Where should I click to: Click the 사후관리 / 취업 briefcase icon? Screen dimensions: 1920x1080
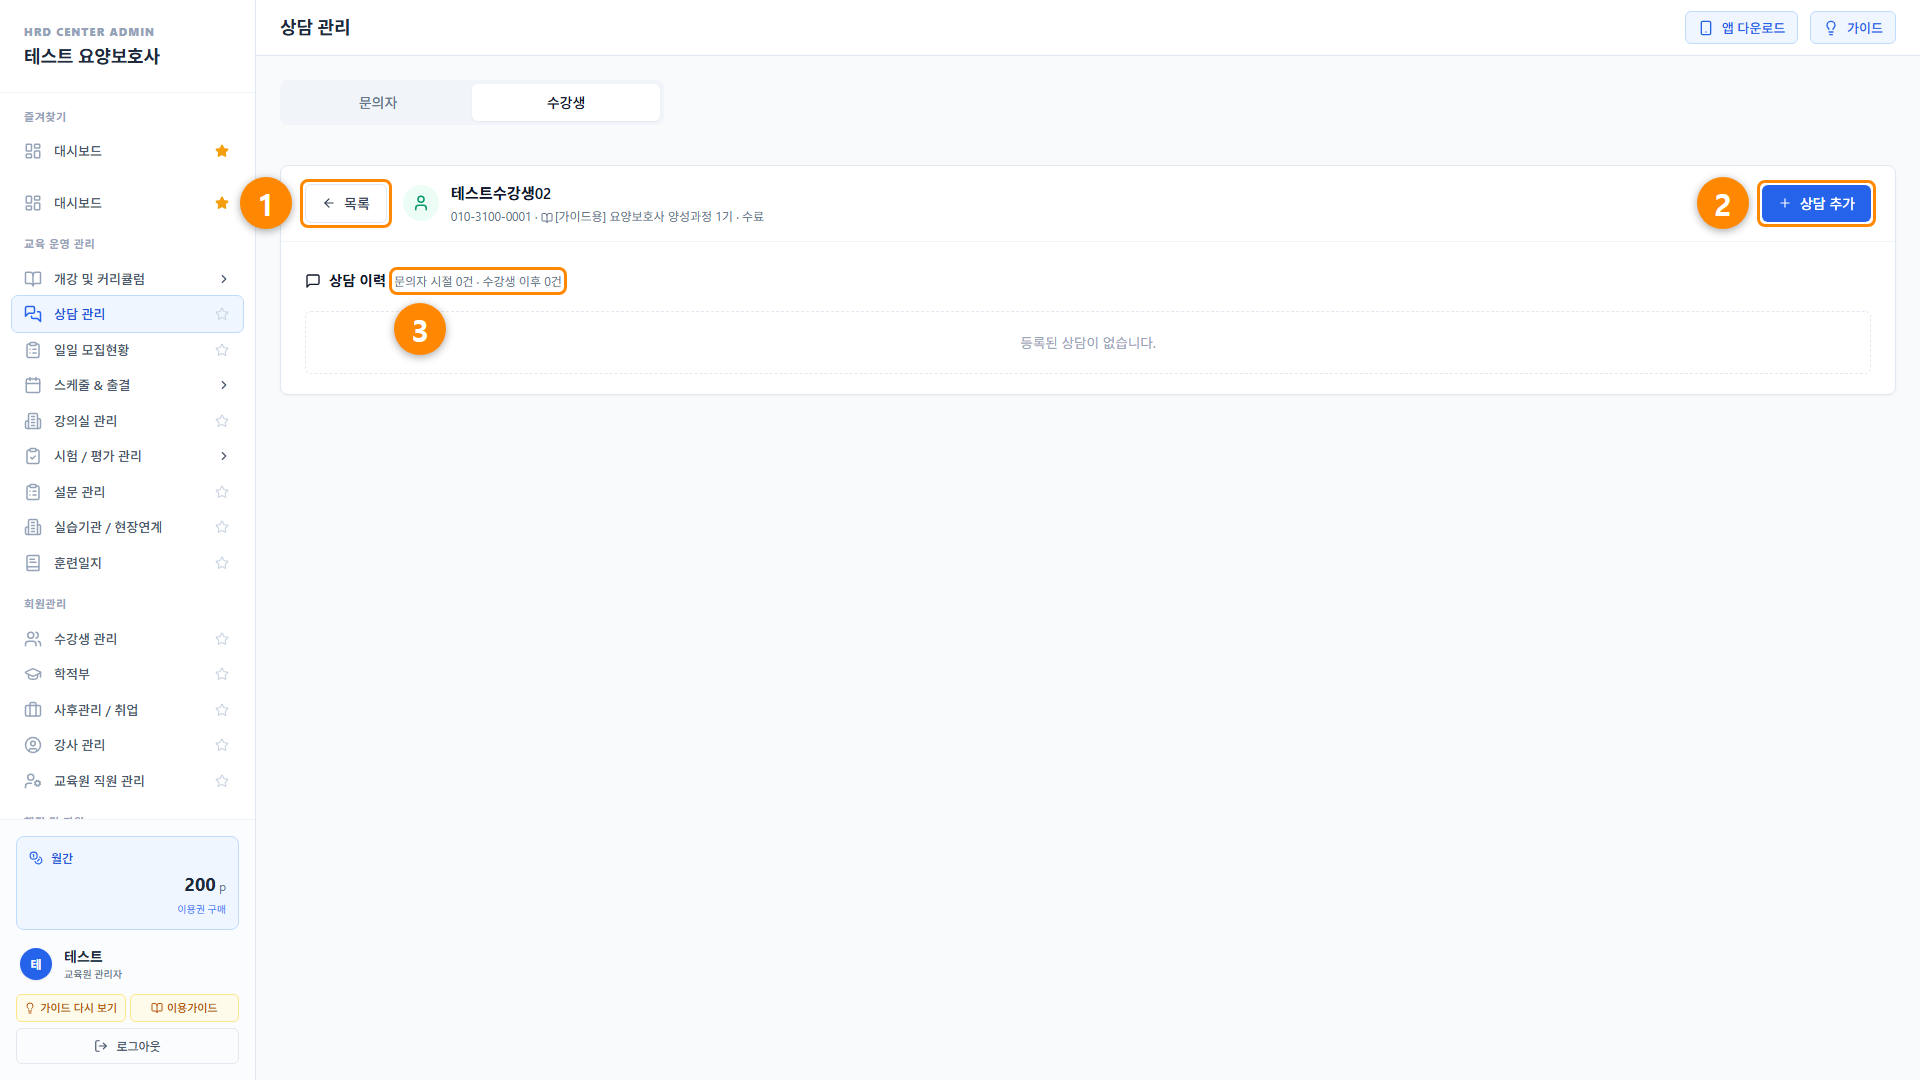click(x=33, y=710)
